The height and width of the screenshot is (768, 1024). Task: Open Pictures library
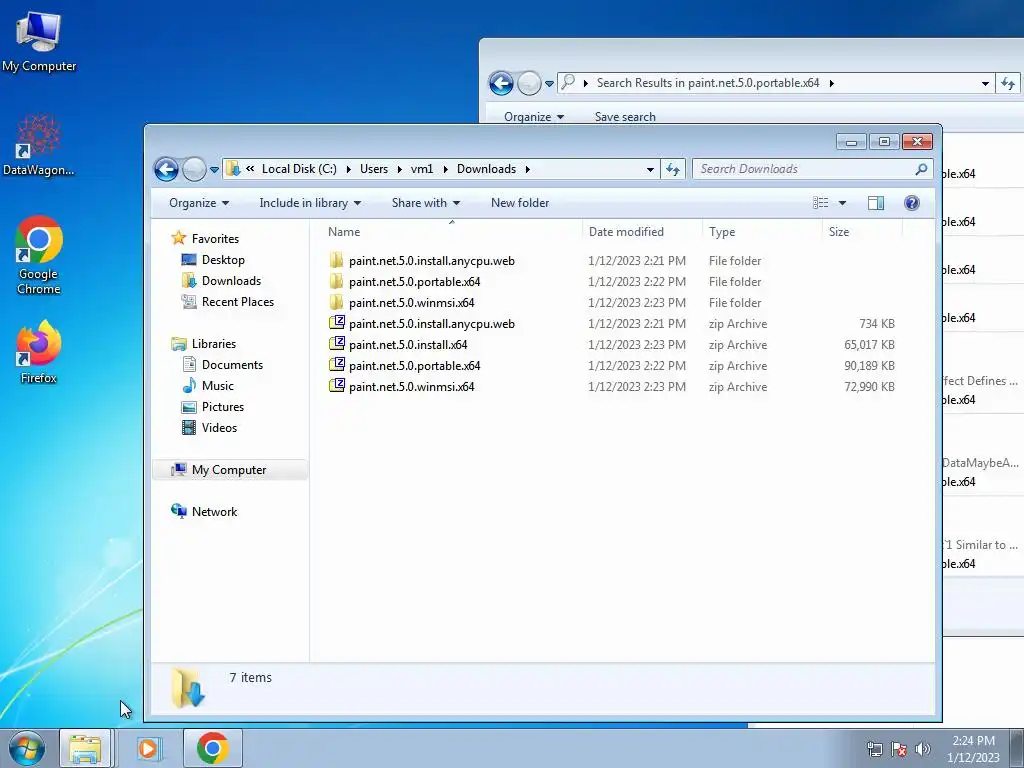[214, 406]
